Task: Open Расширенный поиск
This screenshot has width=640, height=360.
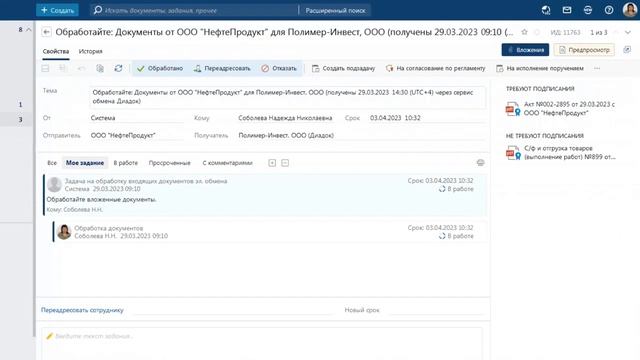Action: [x=336, y=10]
